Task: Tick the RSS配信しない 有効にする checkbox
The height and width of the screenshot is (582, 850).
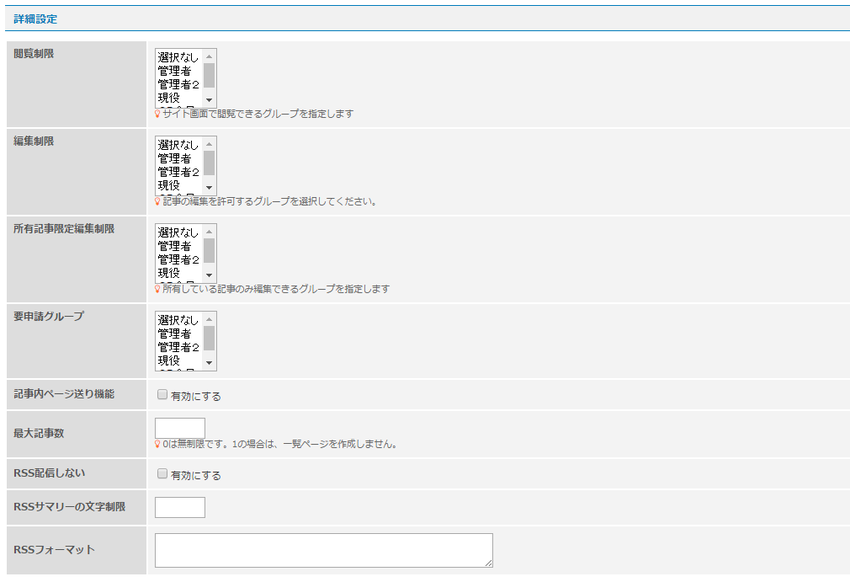Action: point(162,475)
